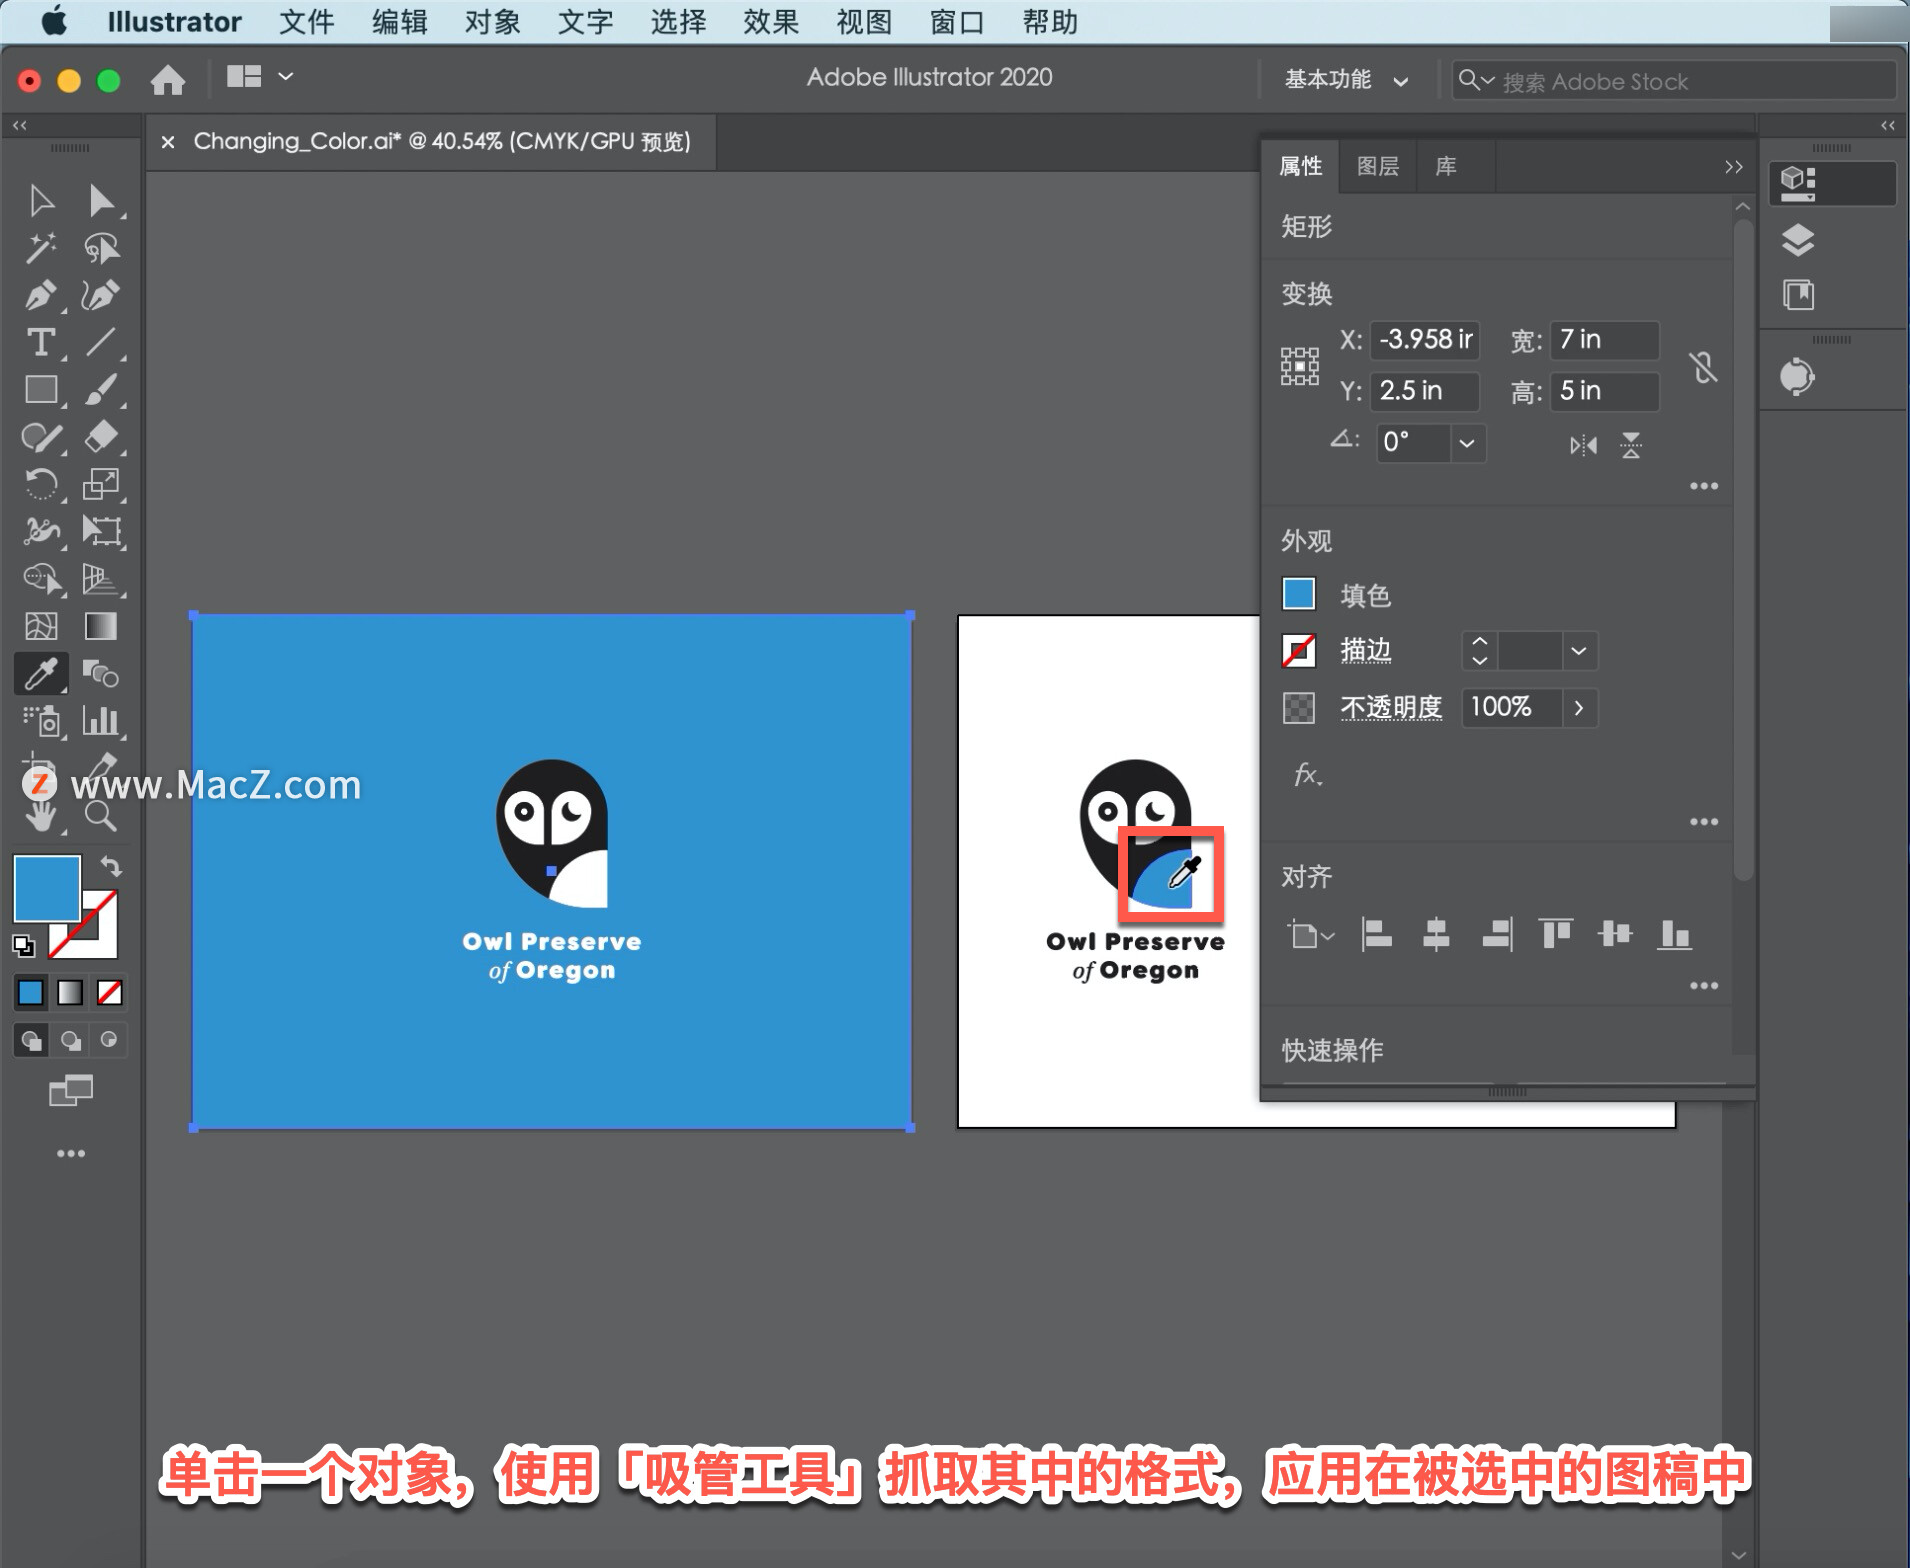Open the 填色 fill color swatch
This screenshot has width=1910, height=1568.
click(x=1299, y=594)
